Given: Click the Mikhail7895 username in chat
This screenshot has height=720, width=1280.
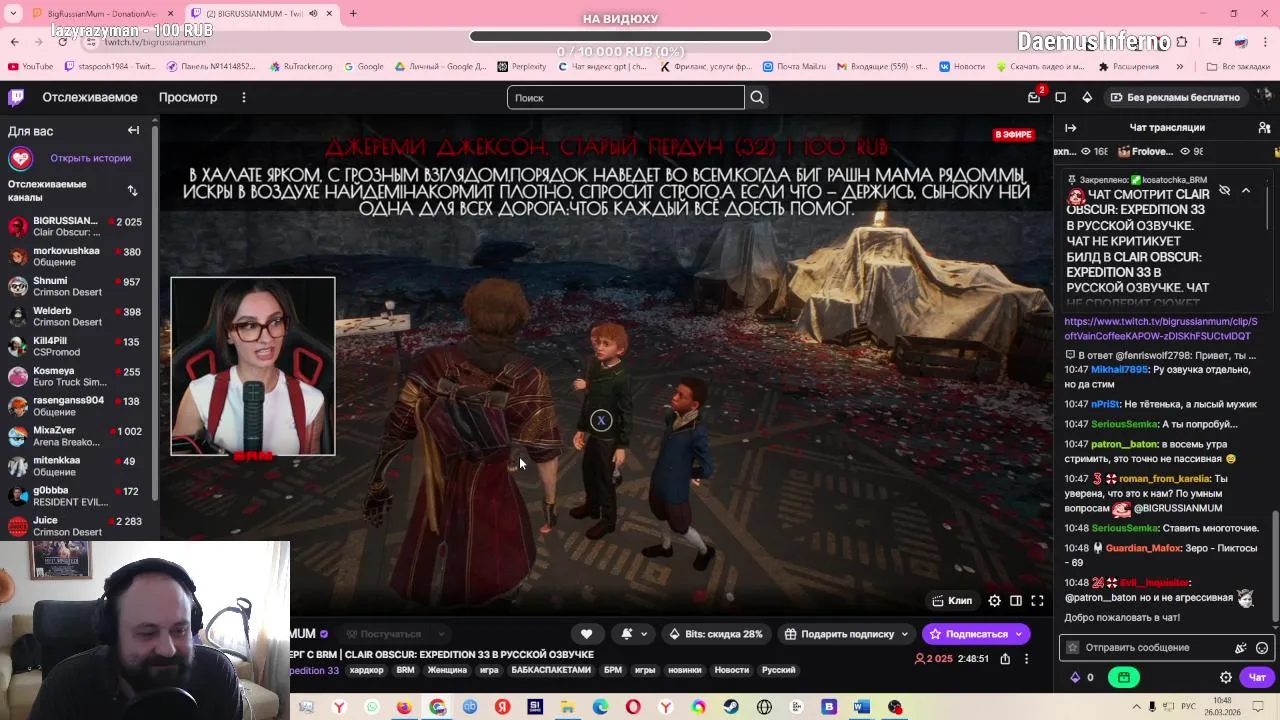Looking at the screenshot, I should 1119,369.
